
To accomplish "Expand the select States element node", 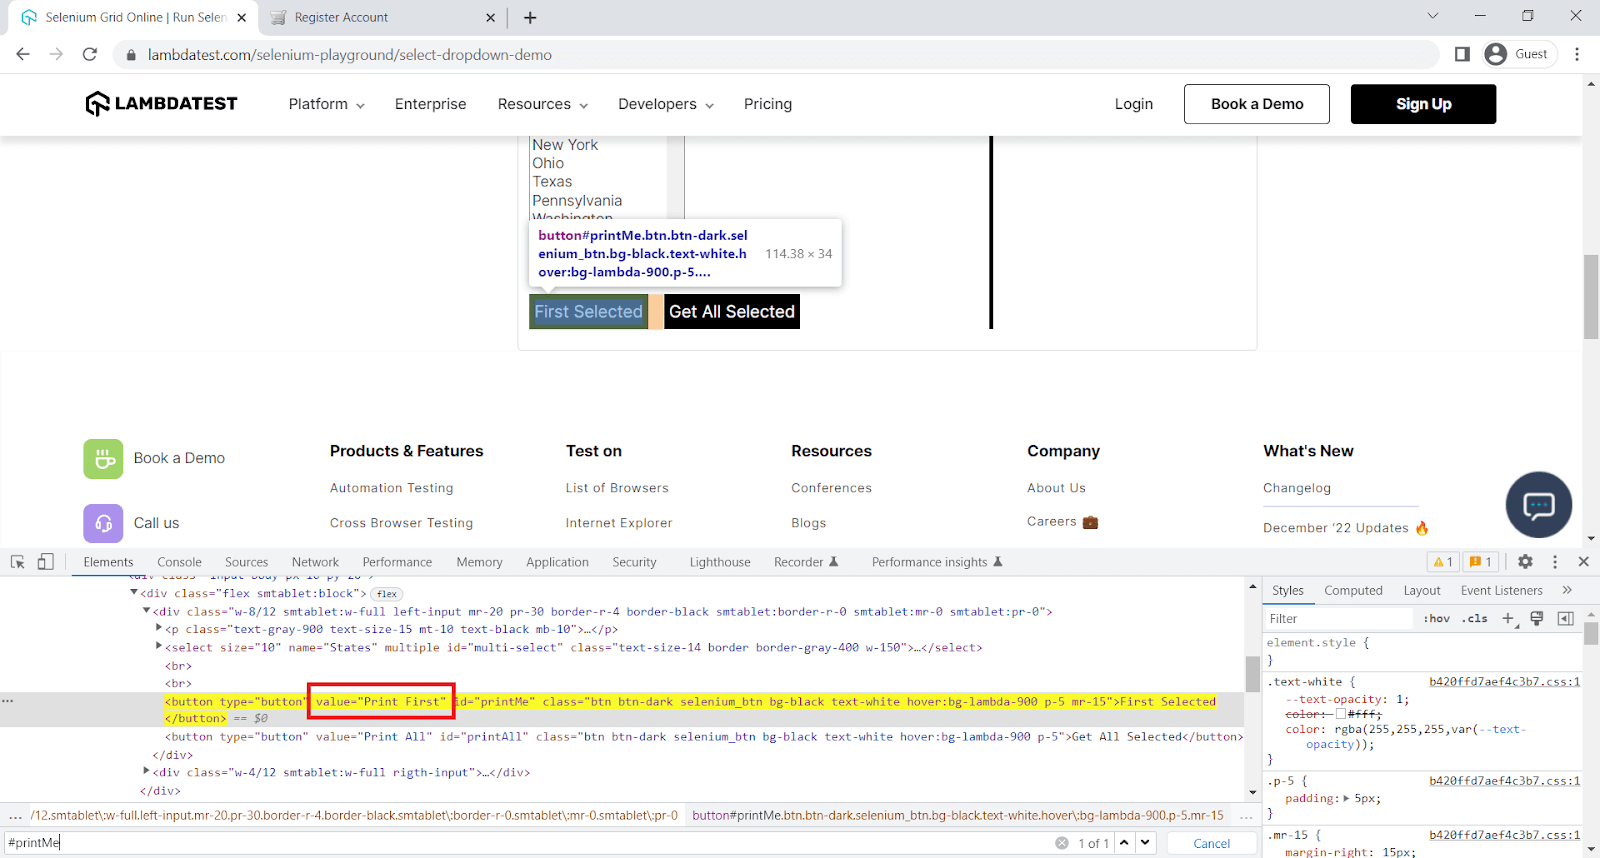I will tap(159, 647).
